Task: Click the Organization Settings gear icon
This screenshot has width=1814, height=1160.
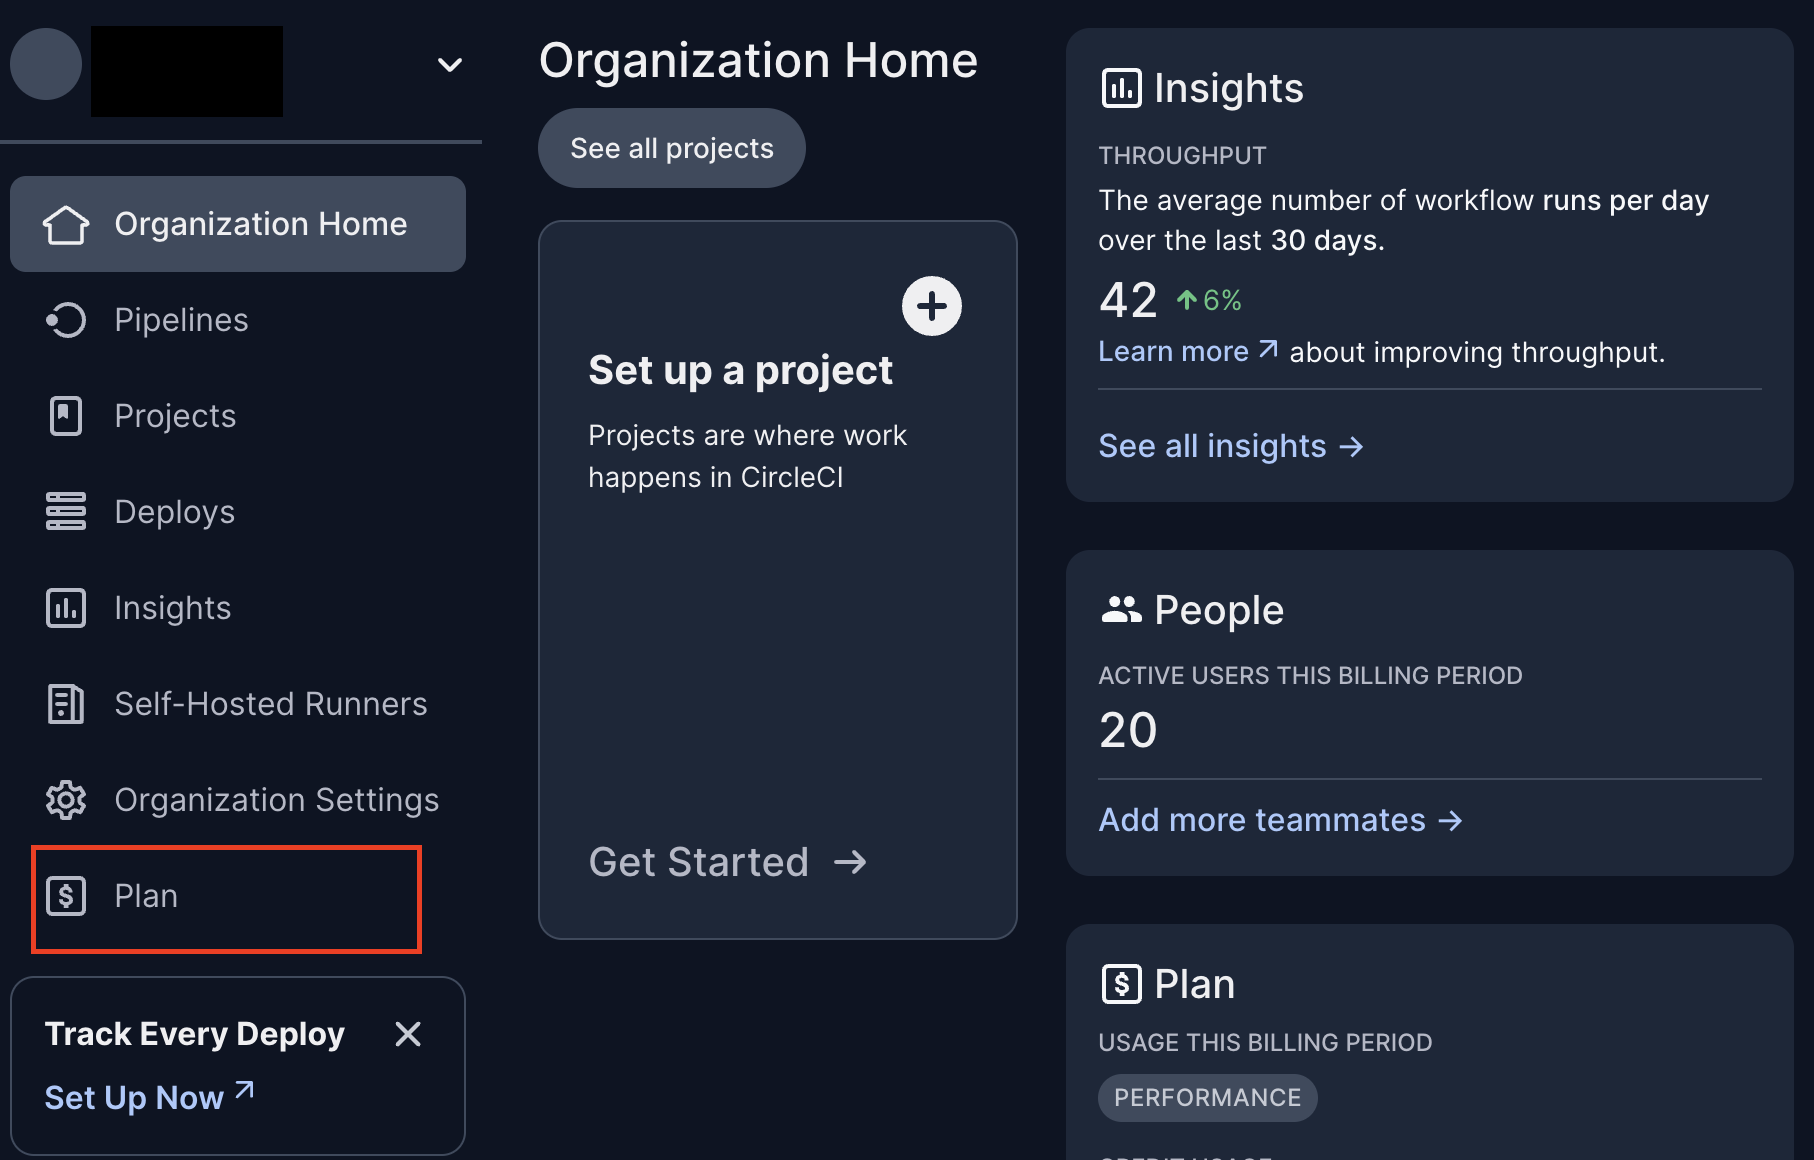Action: (x=66, y=800)
